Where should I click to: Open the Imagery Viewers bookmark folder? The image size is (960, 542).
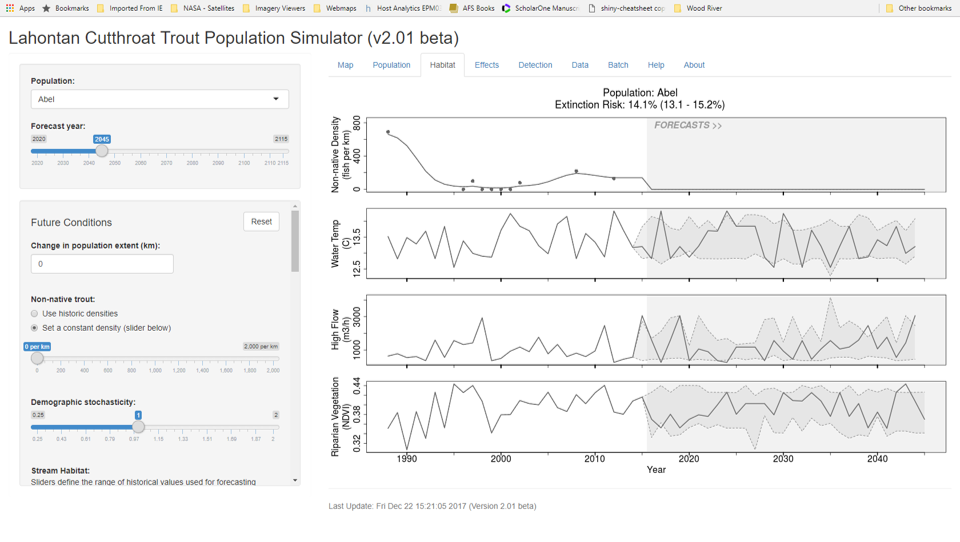[274, 8]
